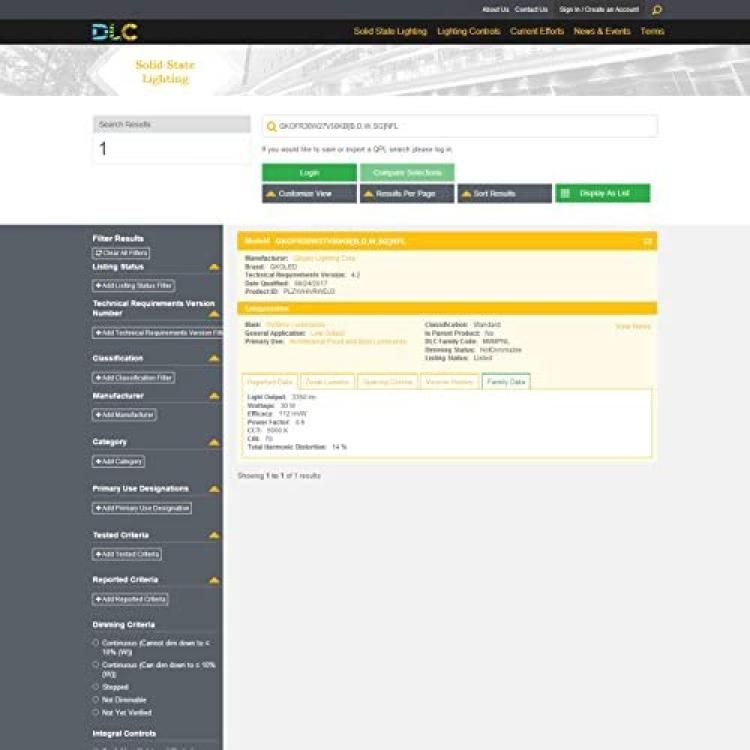Select 'Continuous (Cannot dim down to < 10%)' radio

click(96, 643)
